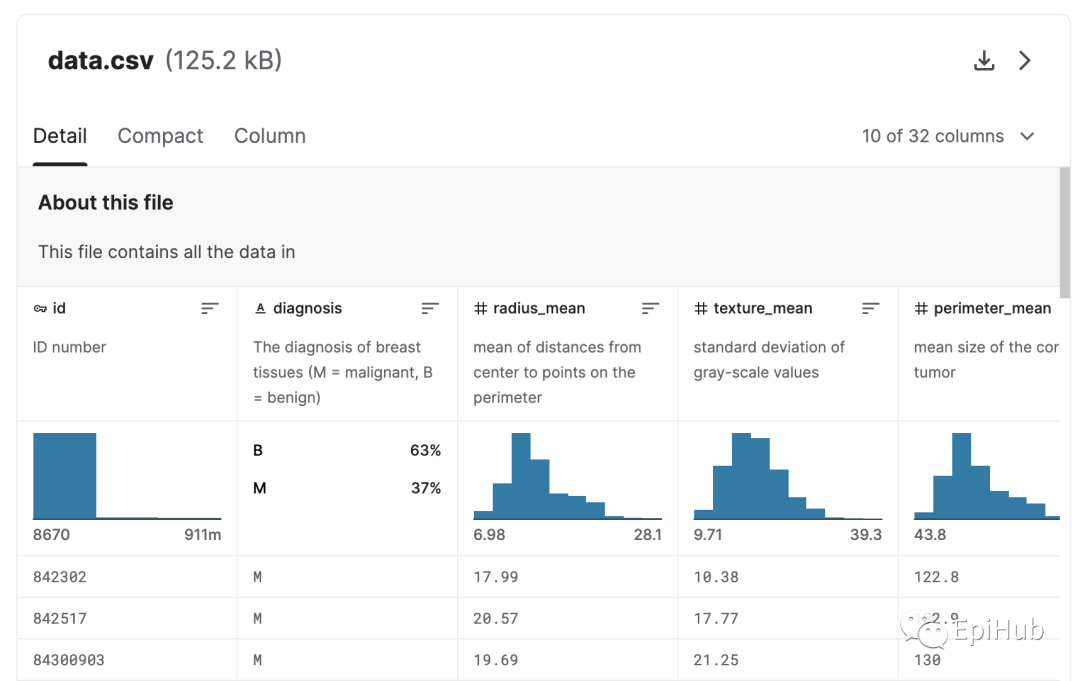The height and width of the screenshot is (681, 1080).
Task: Select the cell with id 842302
Action: [x=60, y=577]
